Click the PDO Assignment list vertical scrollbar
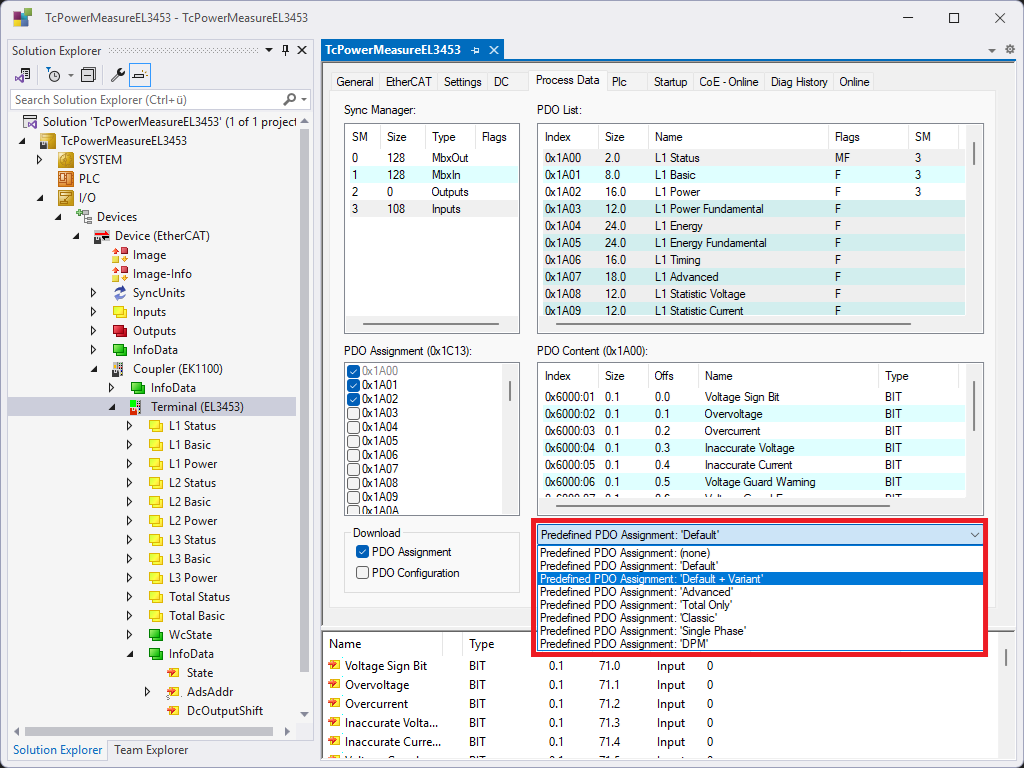Screen dimensions: 1024x768 [510, 391]
